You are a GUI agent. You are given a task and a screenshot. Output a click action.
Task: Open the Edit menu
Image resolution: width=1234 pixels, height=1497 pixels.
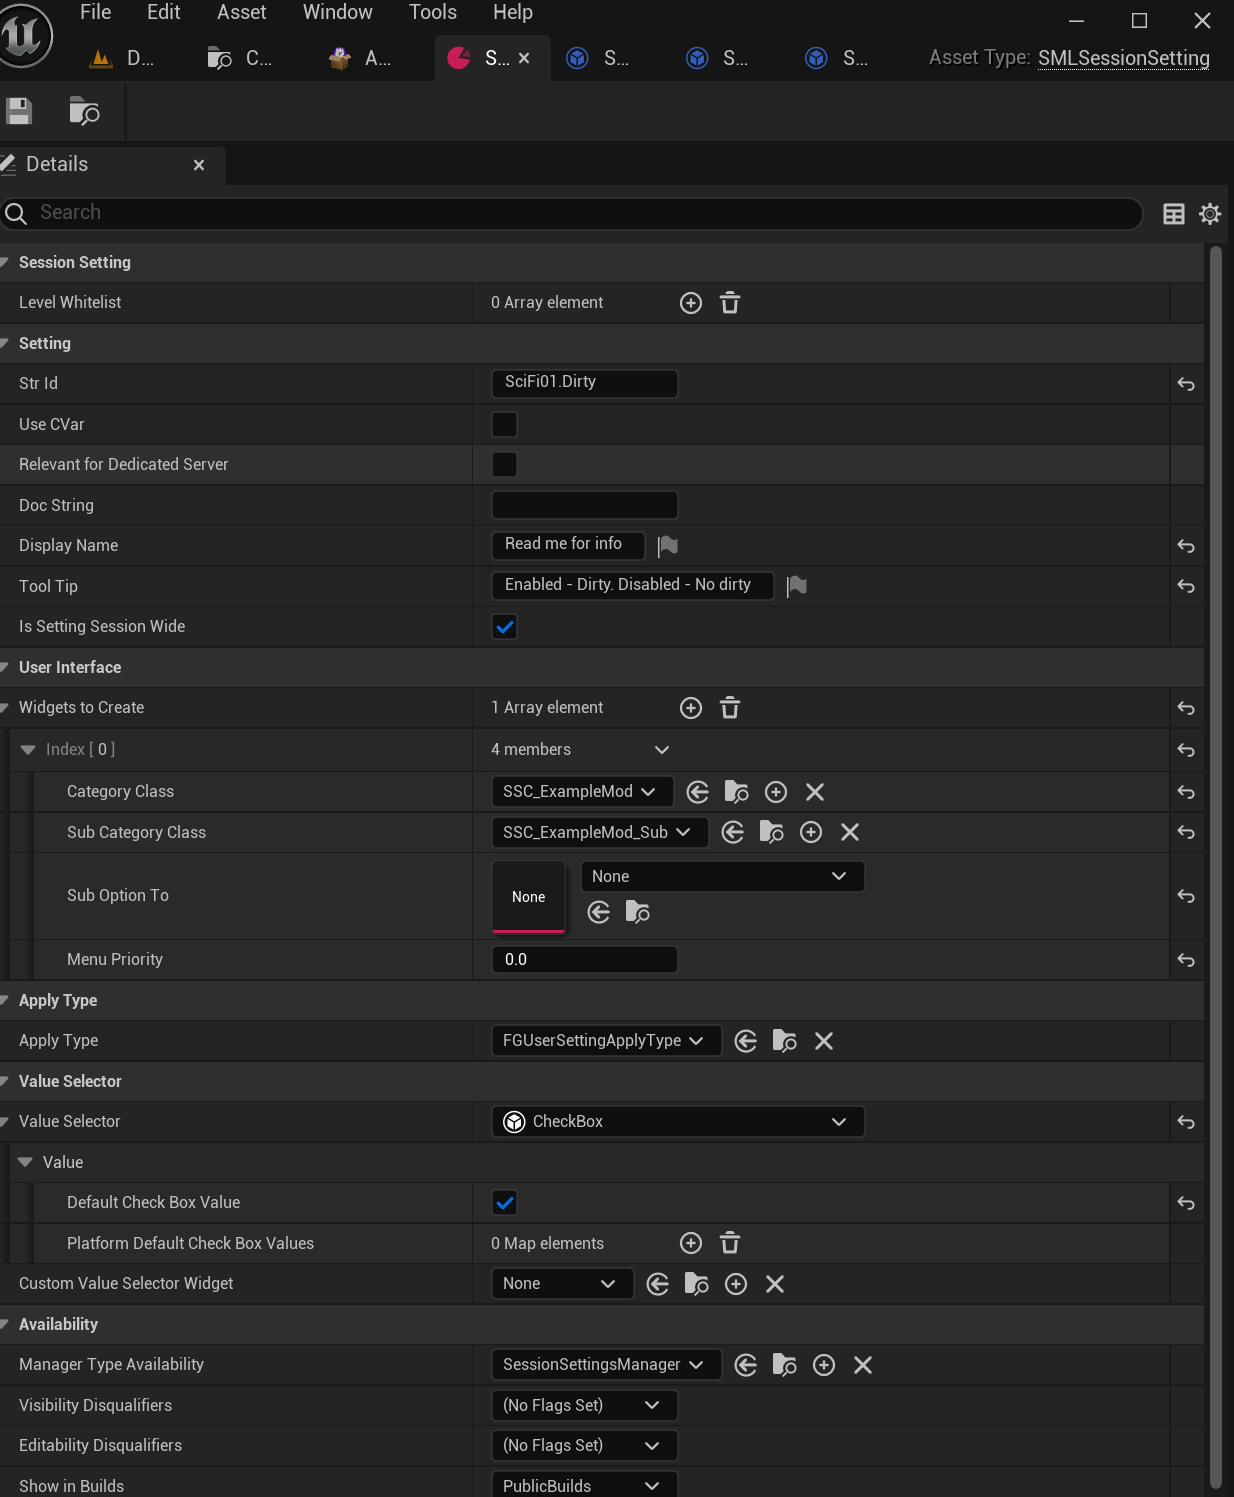164,12
